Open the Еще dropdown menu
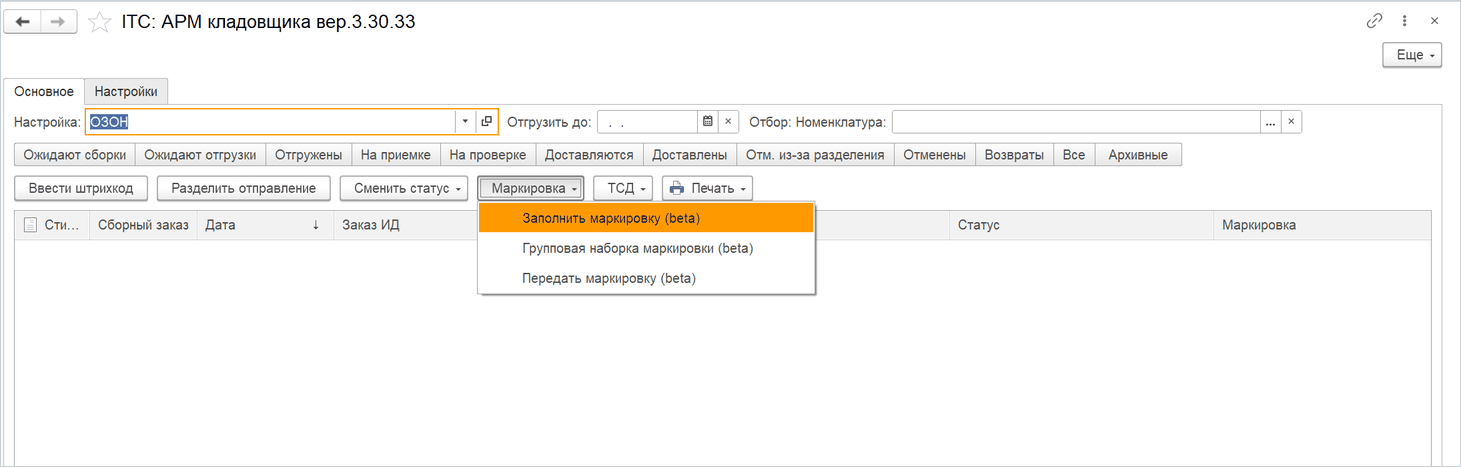 pos(1412,55)
